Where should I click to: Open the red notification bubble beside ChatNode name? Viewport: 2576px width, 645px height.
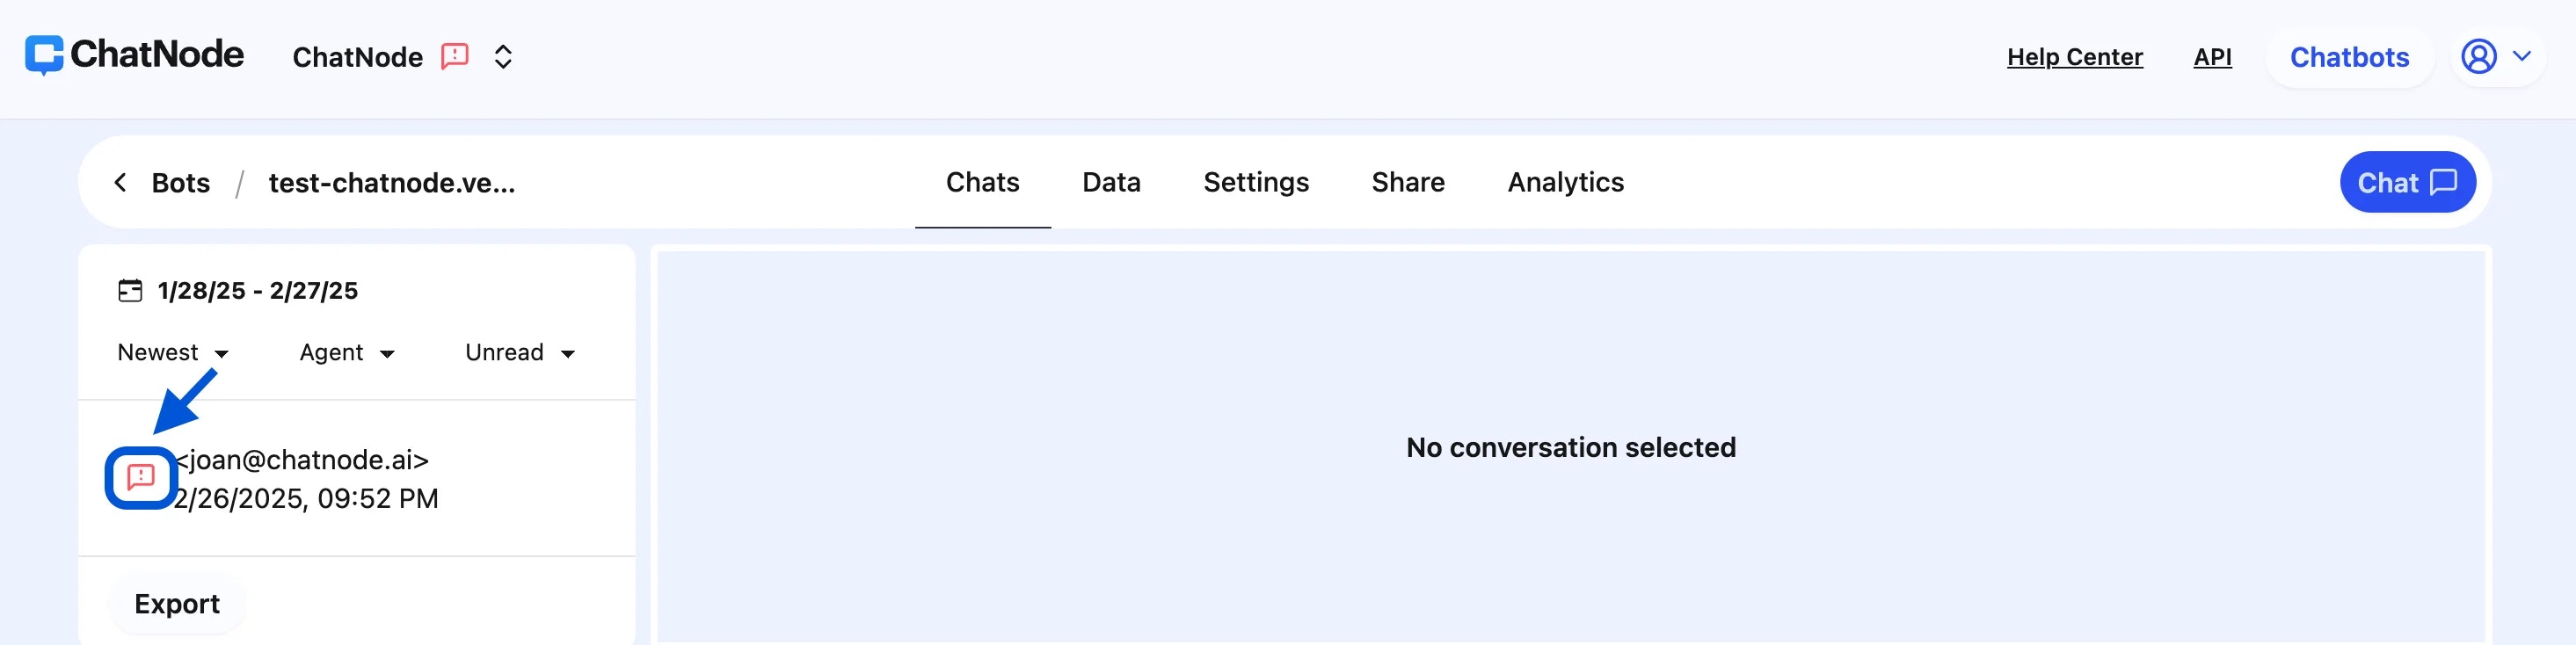coord(455,56)
